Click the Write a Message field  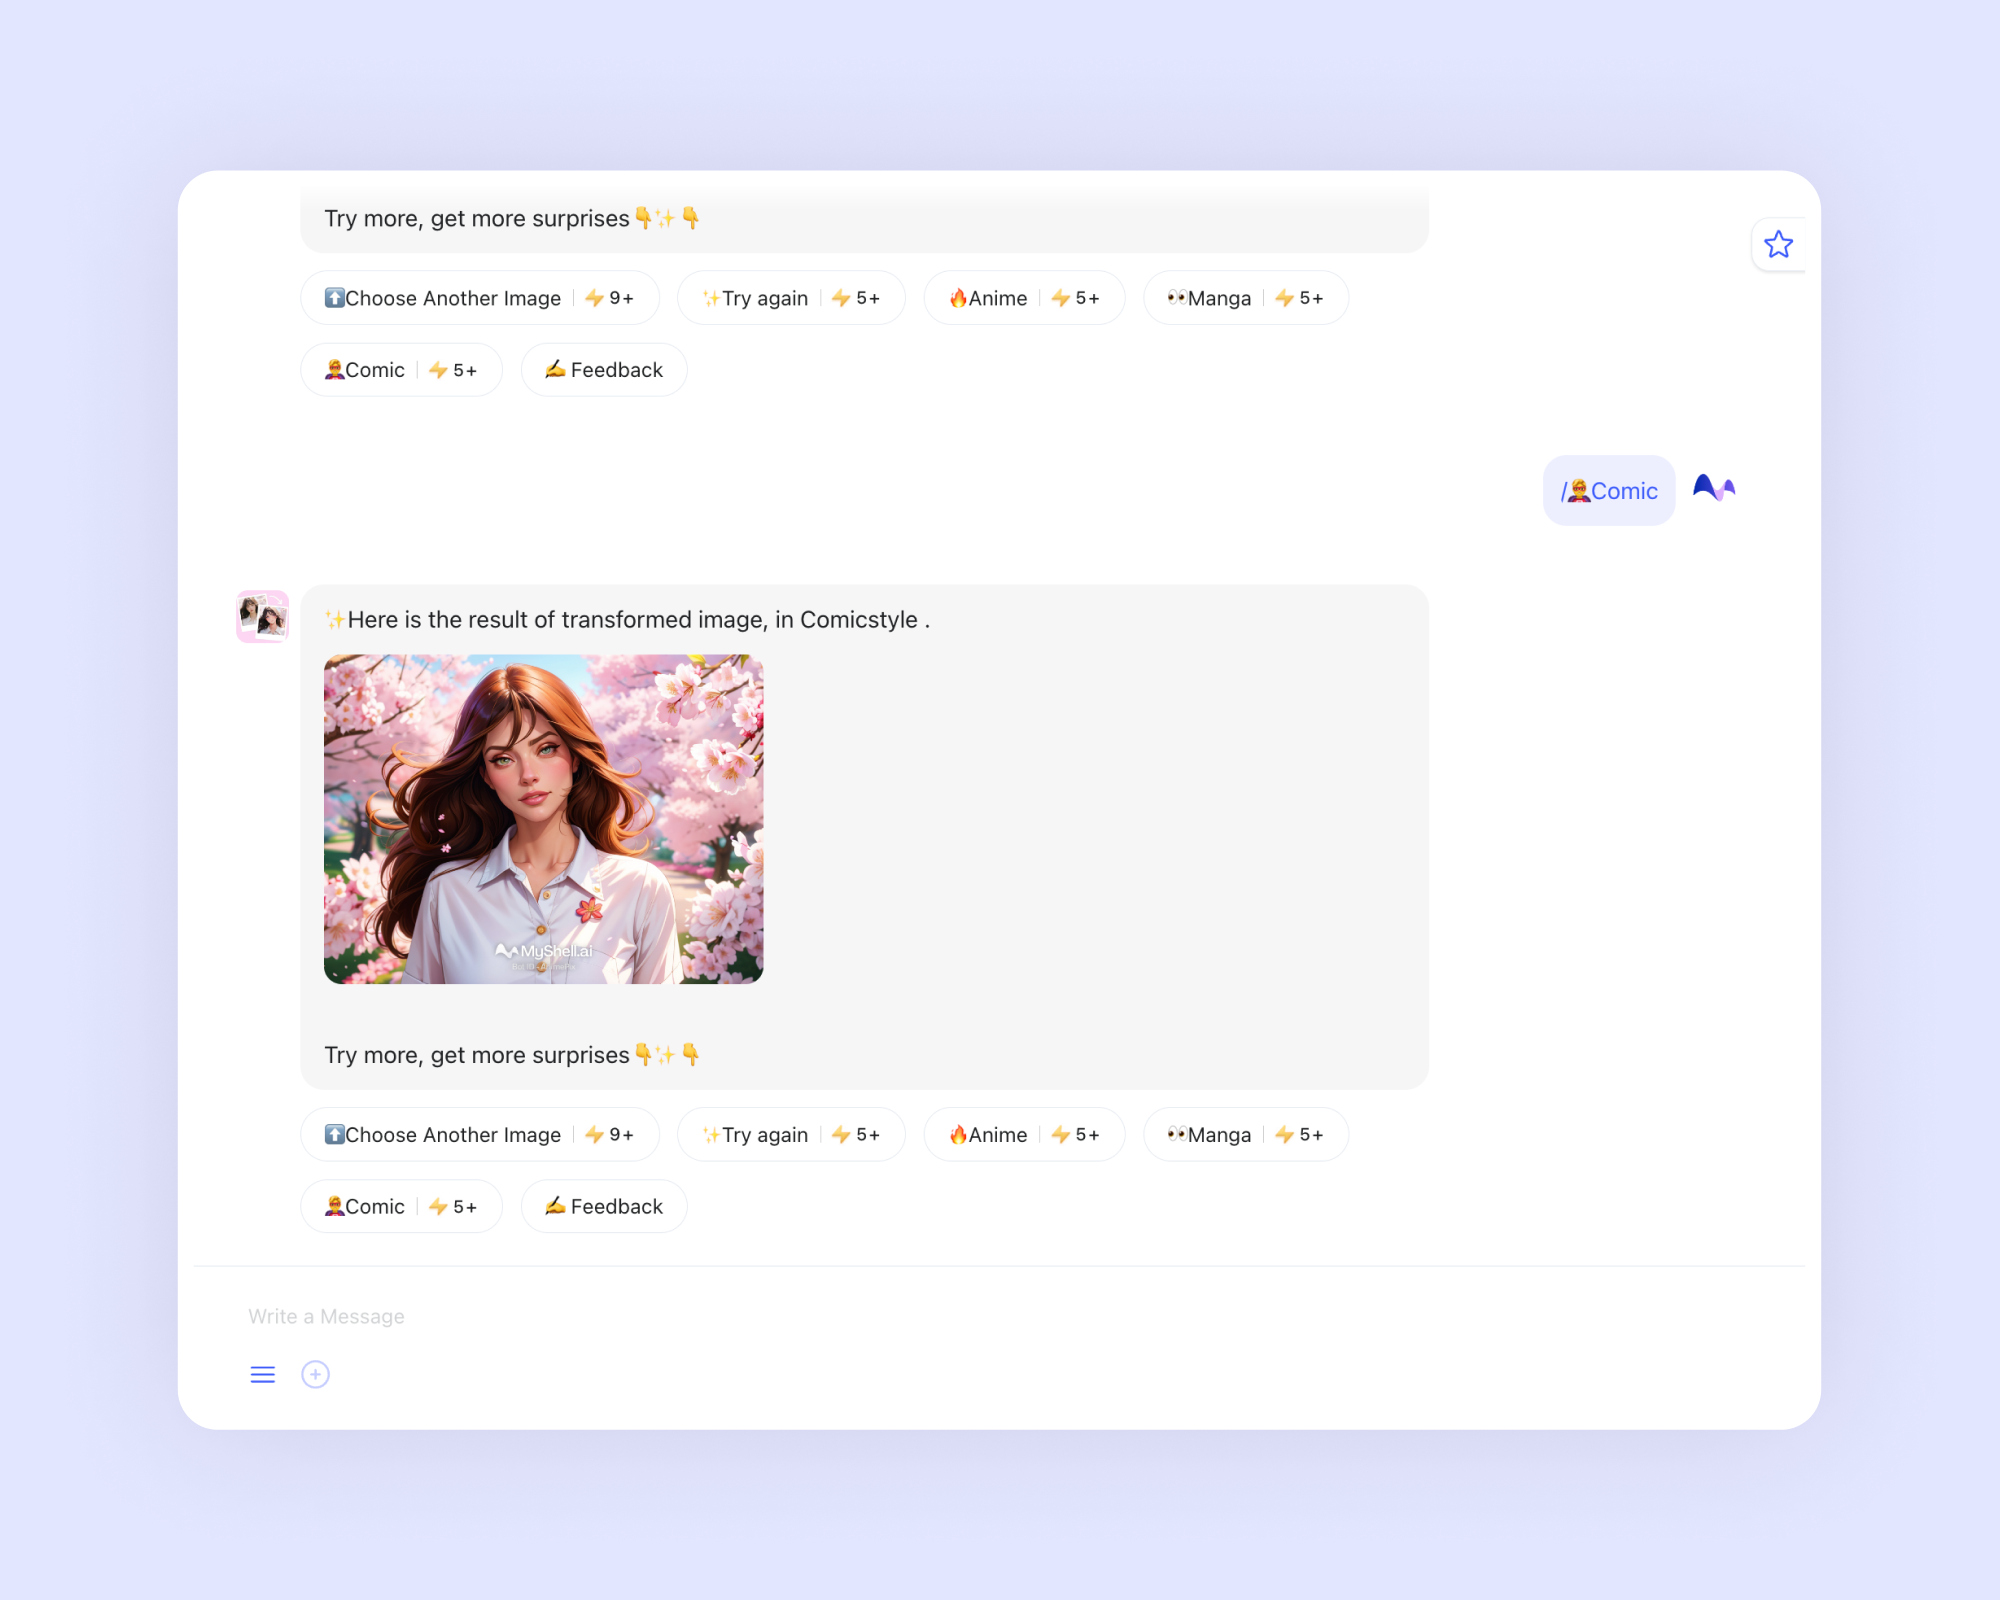(x=1000, y=1316)
